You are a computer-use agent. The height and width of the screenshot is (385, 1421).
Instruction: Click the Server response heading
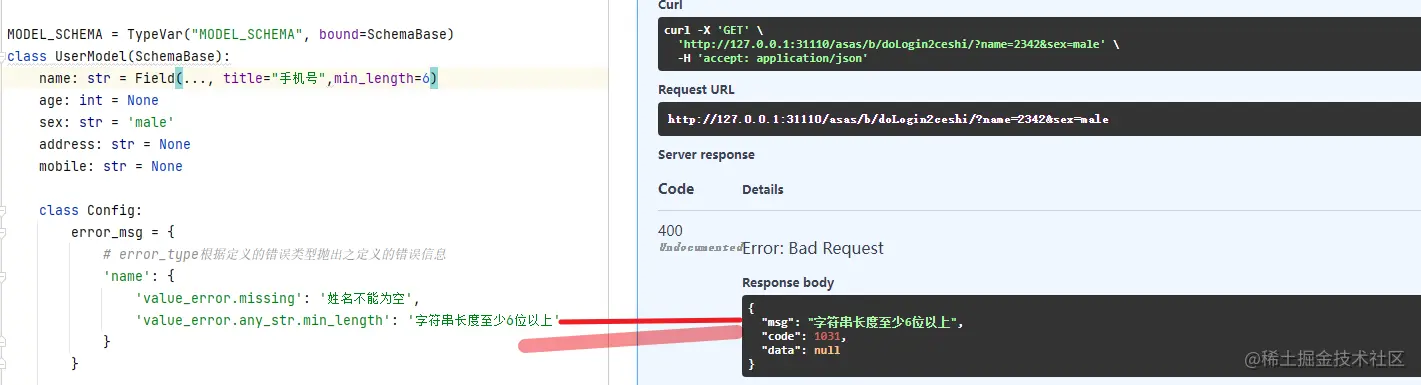coord(706,155)
